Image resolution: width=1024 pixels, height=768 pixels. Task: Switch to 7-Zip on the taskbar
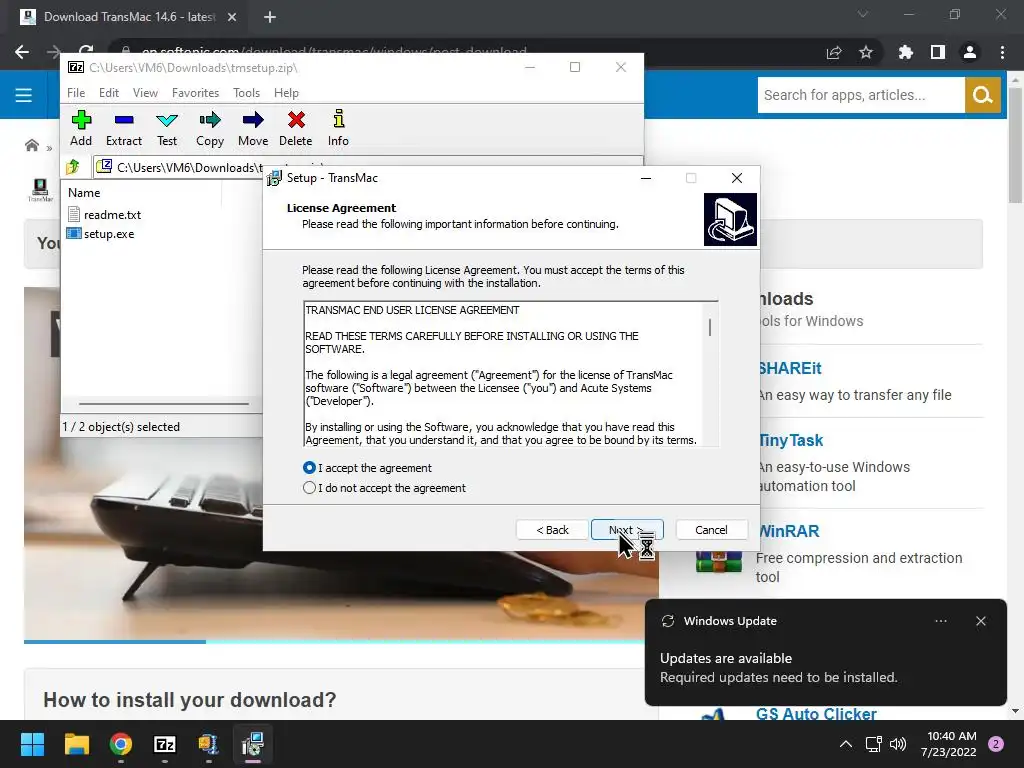165,744
